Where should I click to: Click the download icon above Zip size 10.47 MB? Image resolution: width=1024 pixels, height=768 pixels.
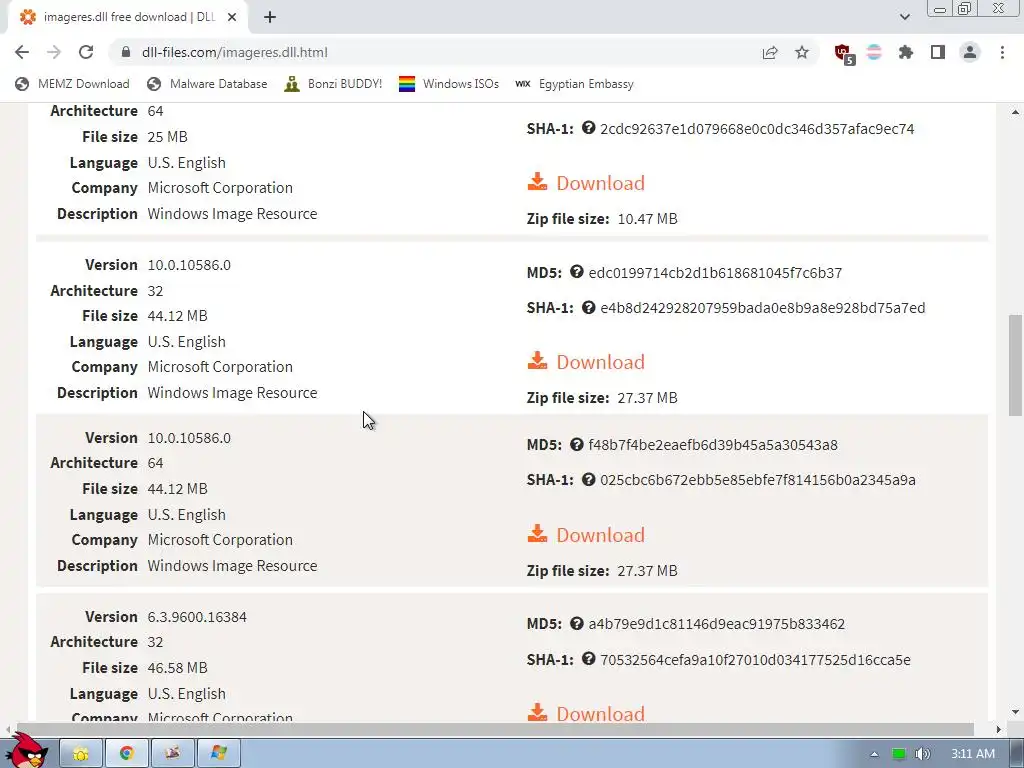click(x=537, y=182)
